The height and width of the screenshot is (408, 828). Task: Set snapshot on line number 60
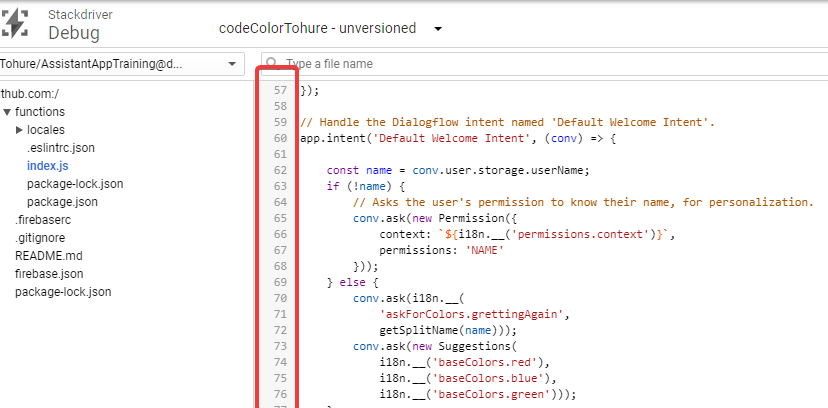[280, 138]
